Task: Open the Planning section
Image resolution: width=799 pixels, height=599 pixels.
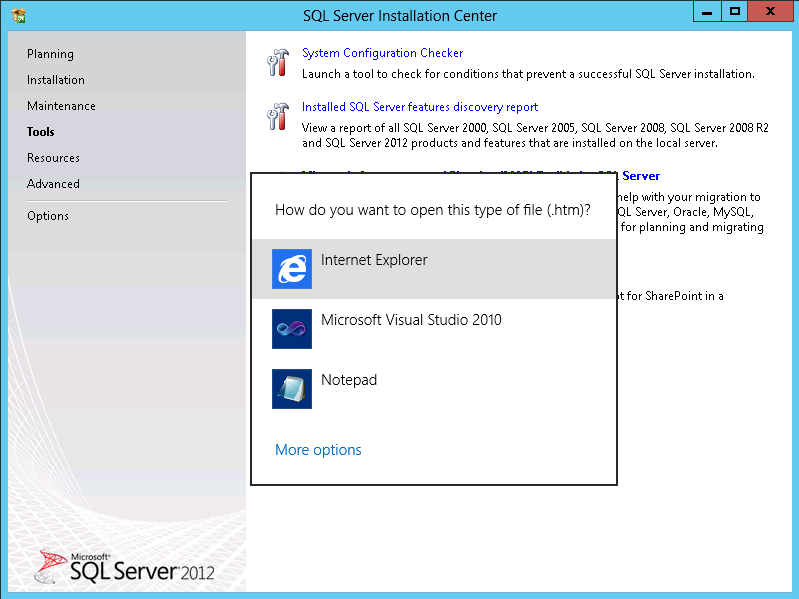Action: coord(50,54)
